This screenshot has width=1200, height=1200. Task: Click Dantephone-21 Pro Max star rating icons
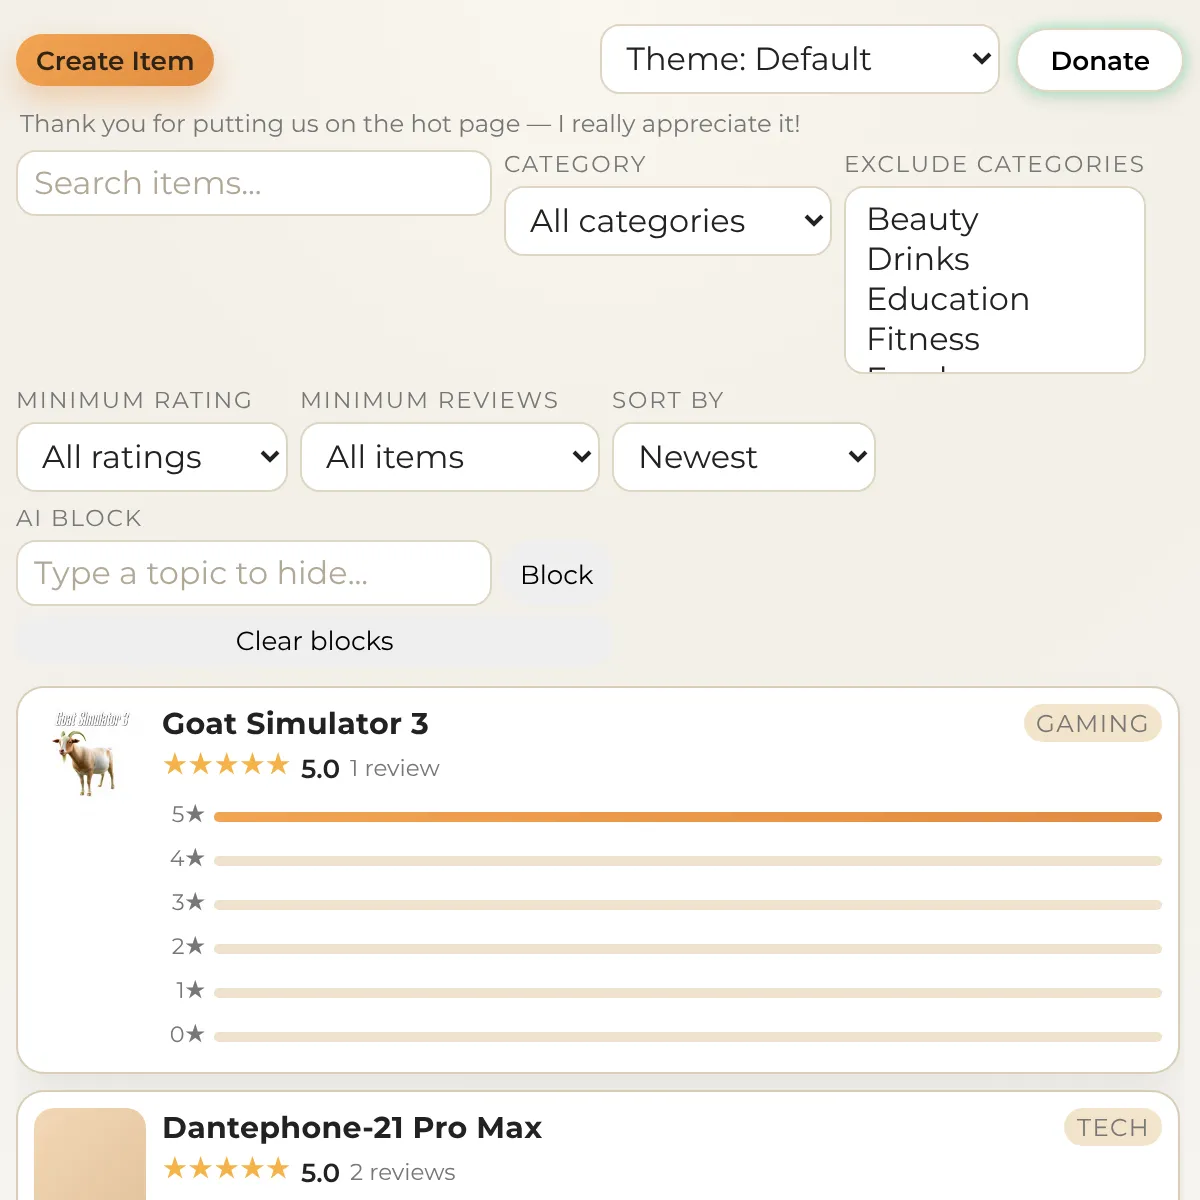coord(226,1170)
